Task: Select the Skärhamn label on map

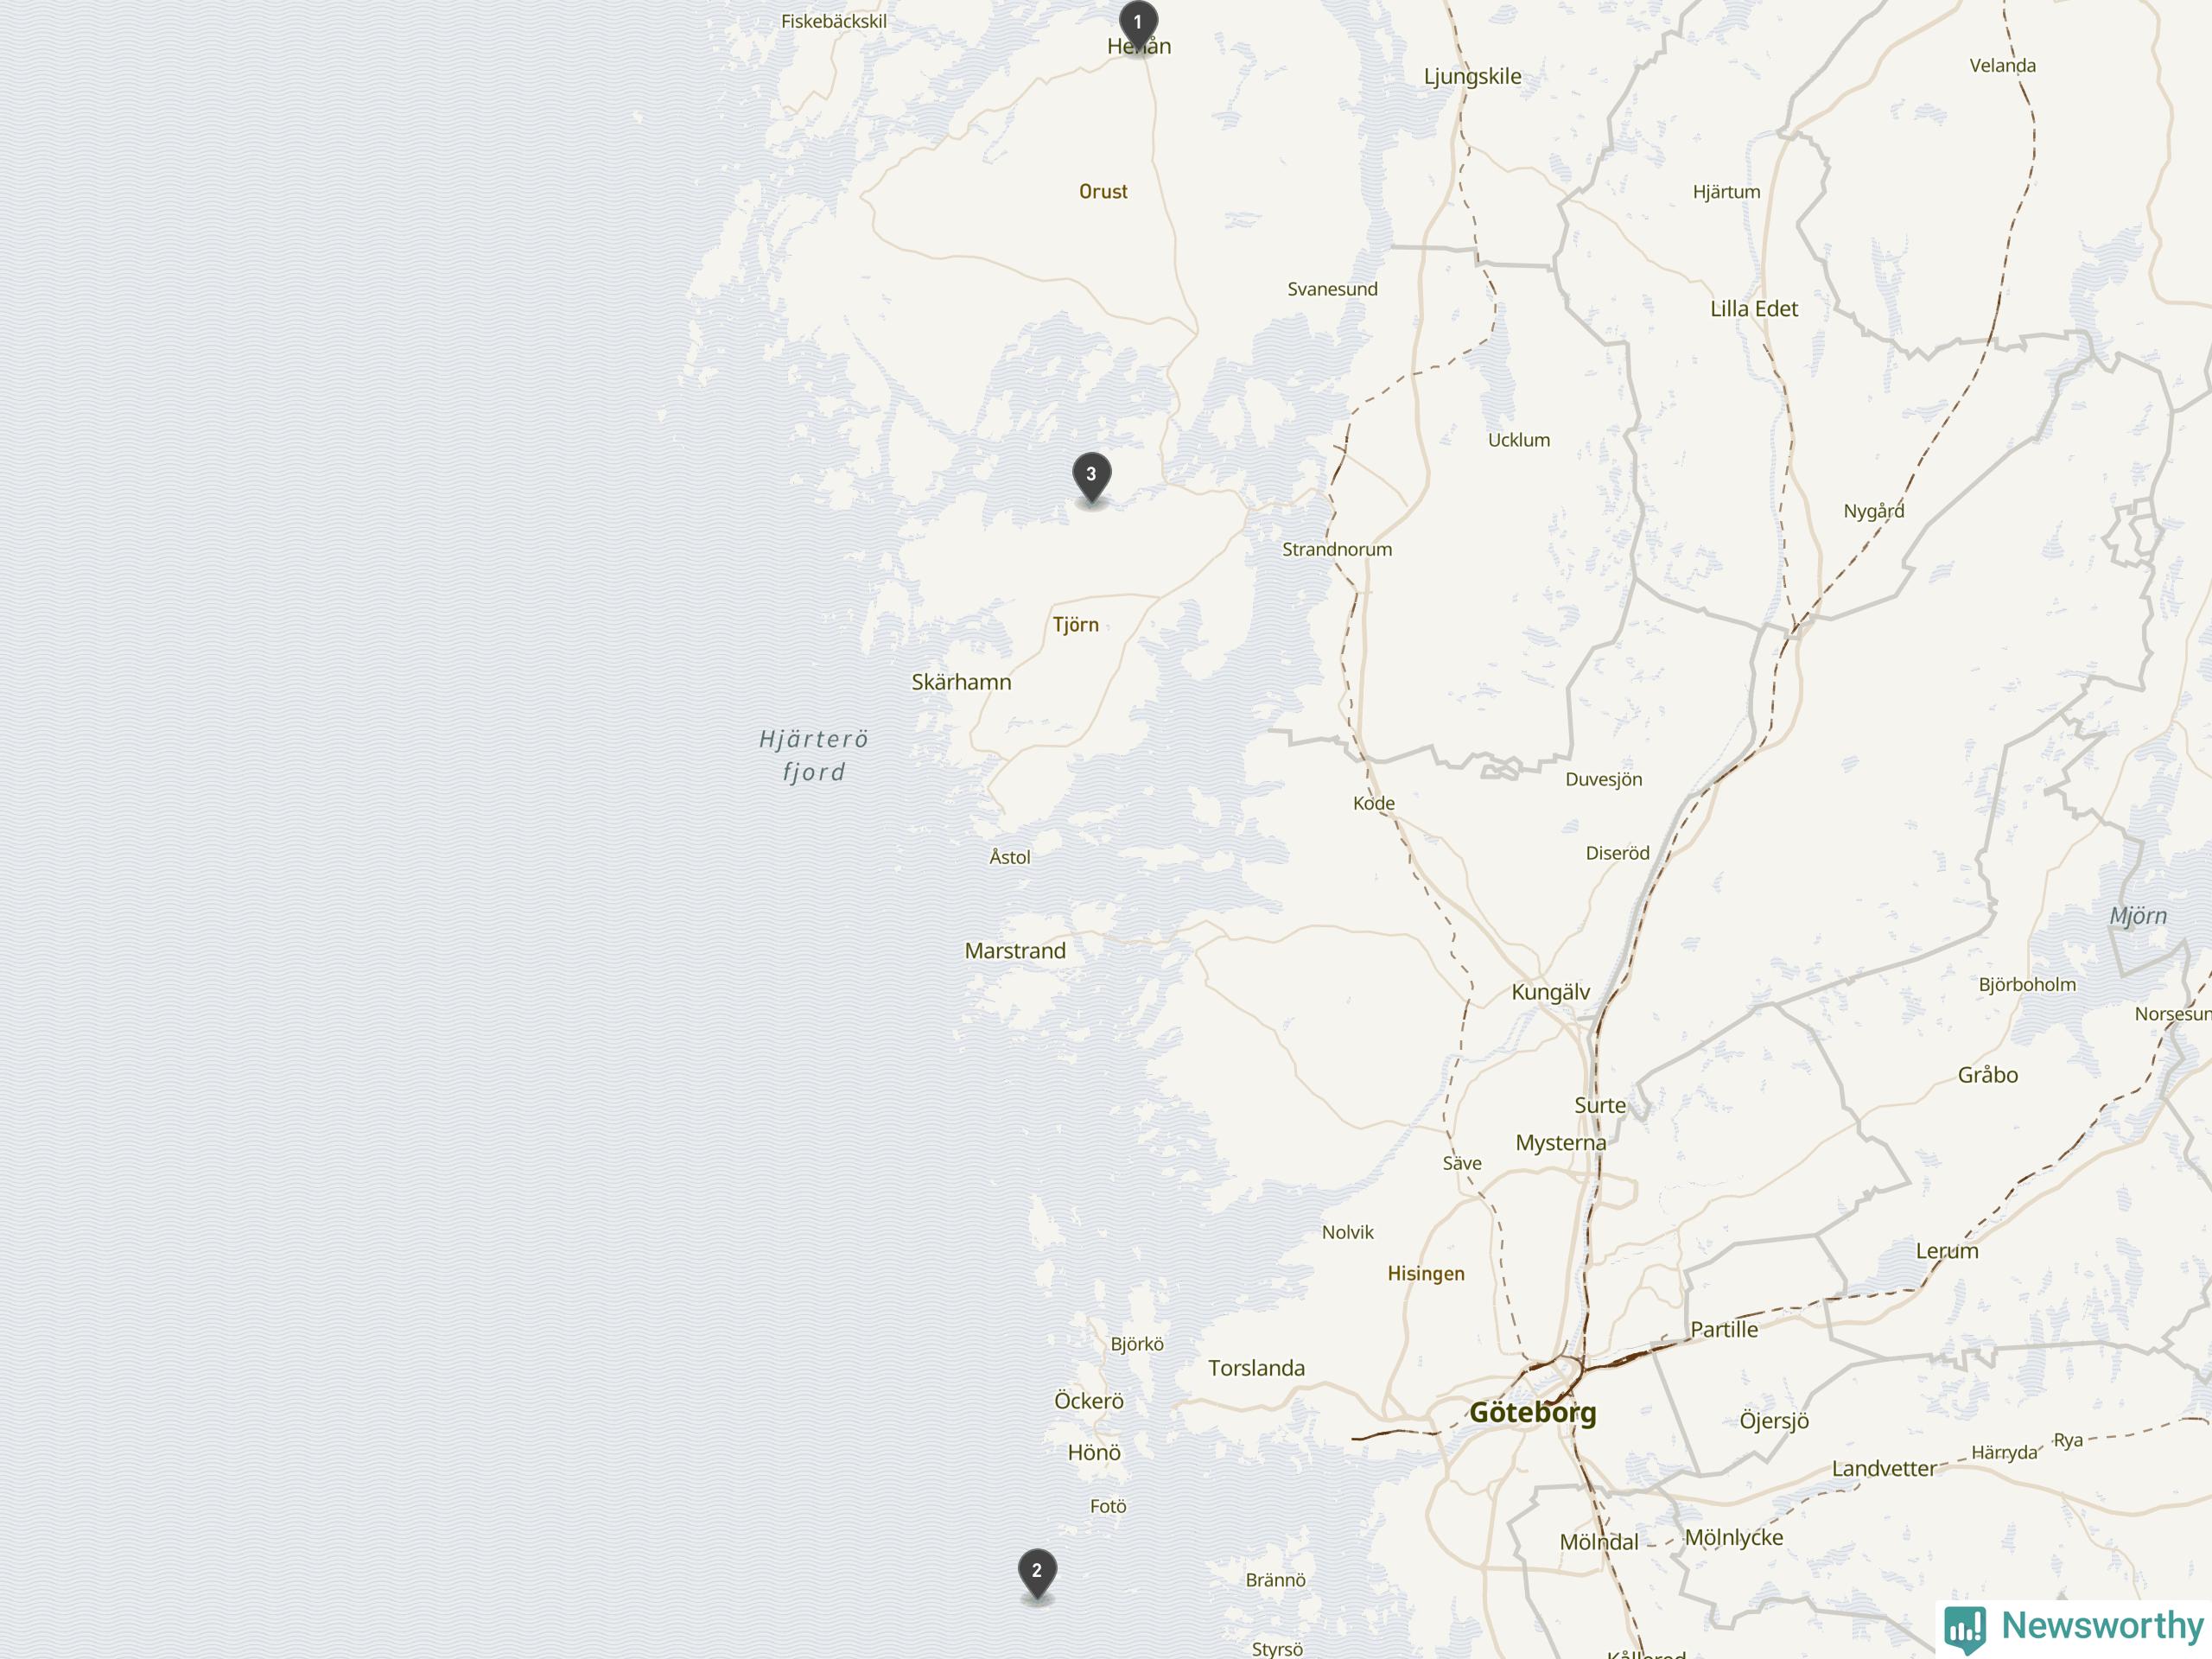Action: 961,682
